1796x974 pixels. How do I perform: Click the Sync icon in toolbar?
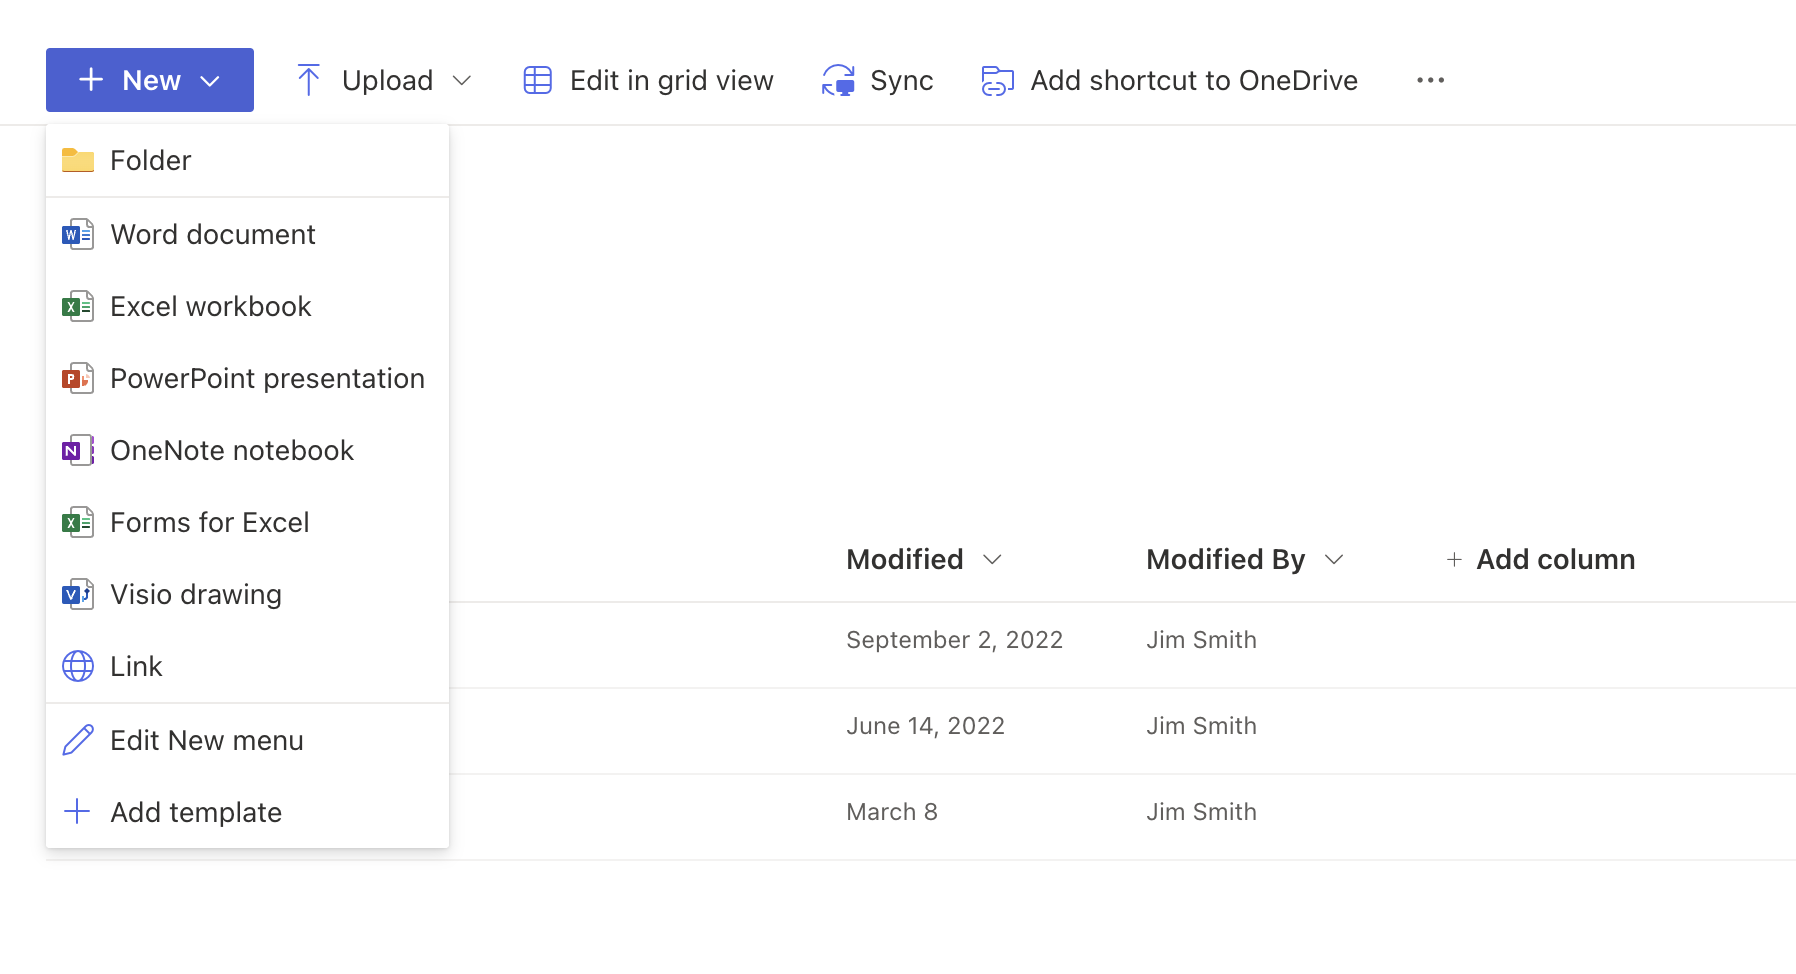838,80
